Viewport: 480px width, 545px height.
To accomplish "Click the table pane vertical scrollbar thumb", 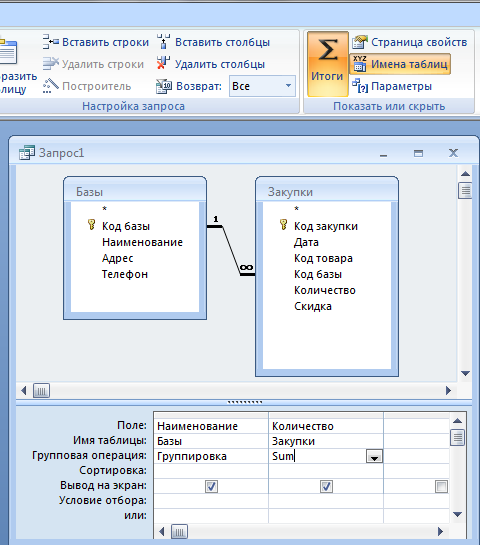I will (465, 190).
